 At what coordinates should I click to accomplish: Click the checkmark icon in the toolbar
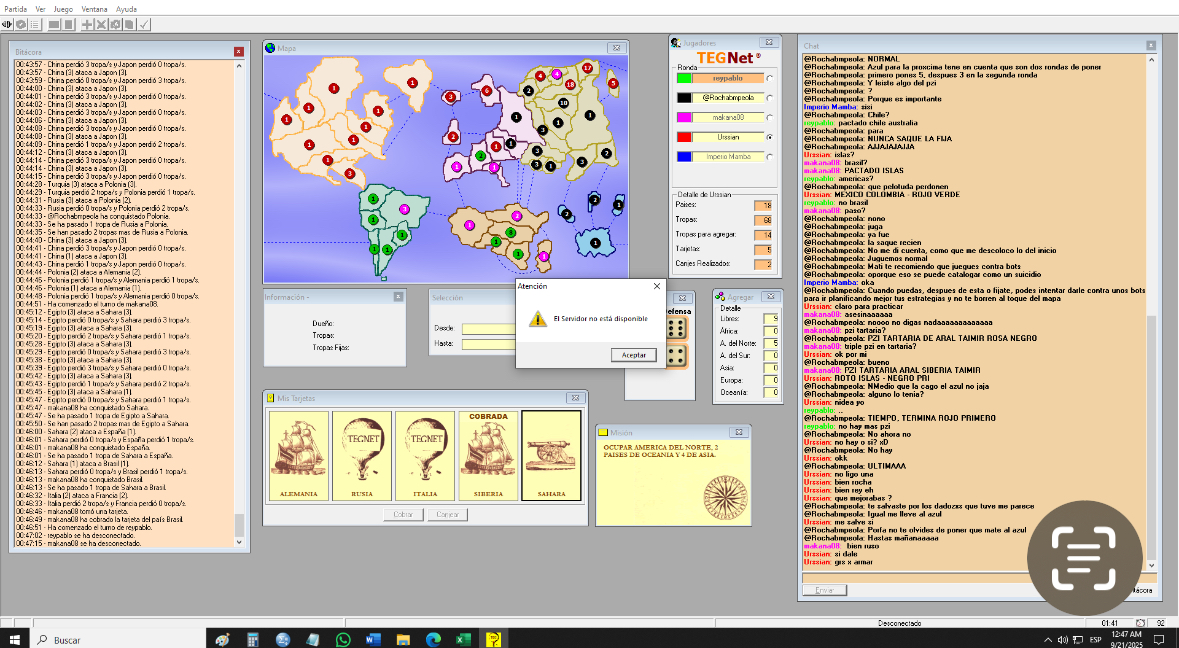(x=145, y=23)
